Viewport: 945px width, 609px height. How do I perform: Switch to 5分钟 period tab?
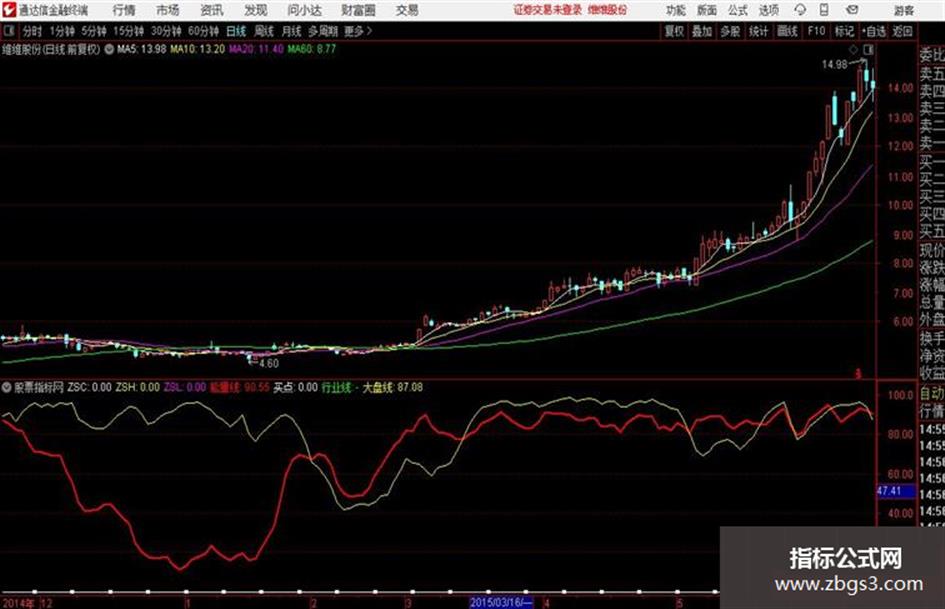pos(93,31)
